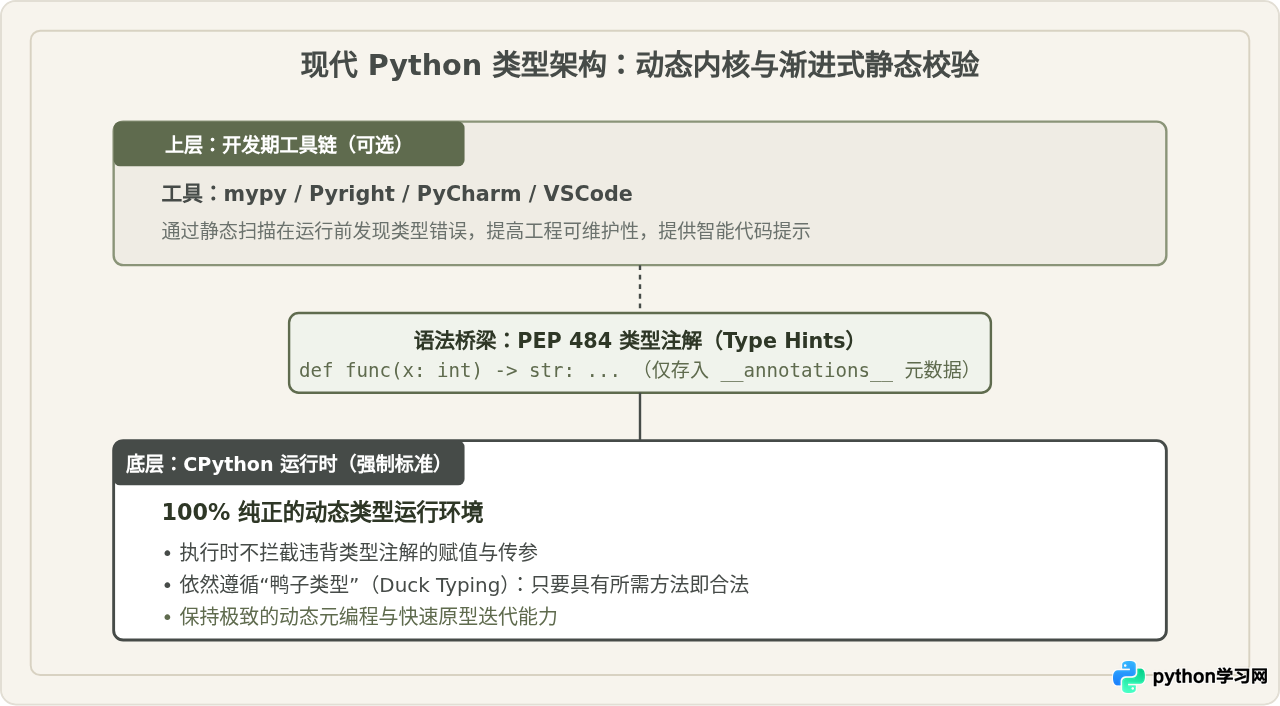This screenshot has width=1280, height=706.
Task: Click the bullet 保持极致的动态元编程与快速原型迭代能力
Action: click(360, 616)
